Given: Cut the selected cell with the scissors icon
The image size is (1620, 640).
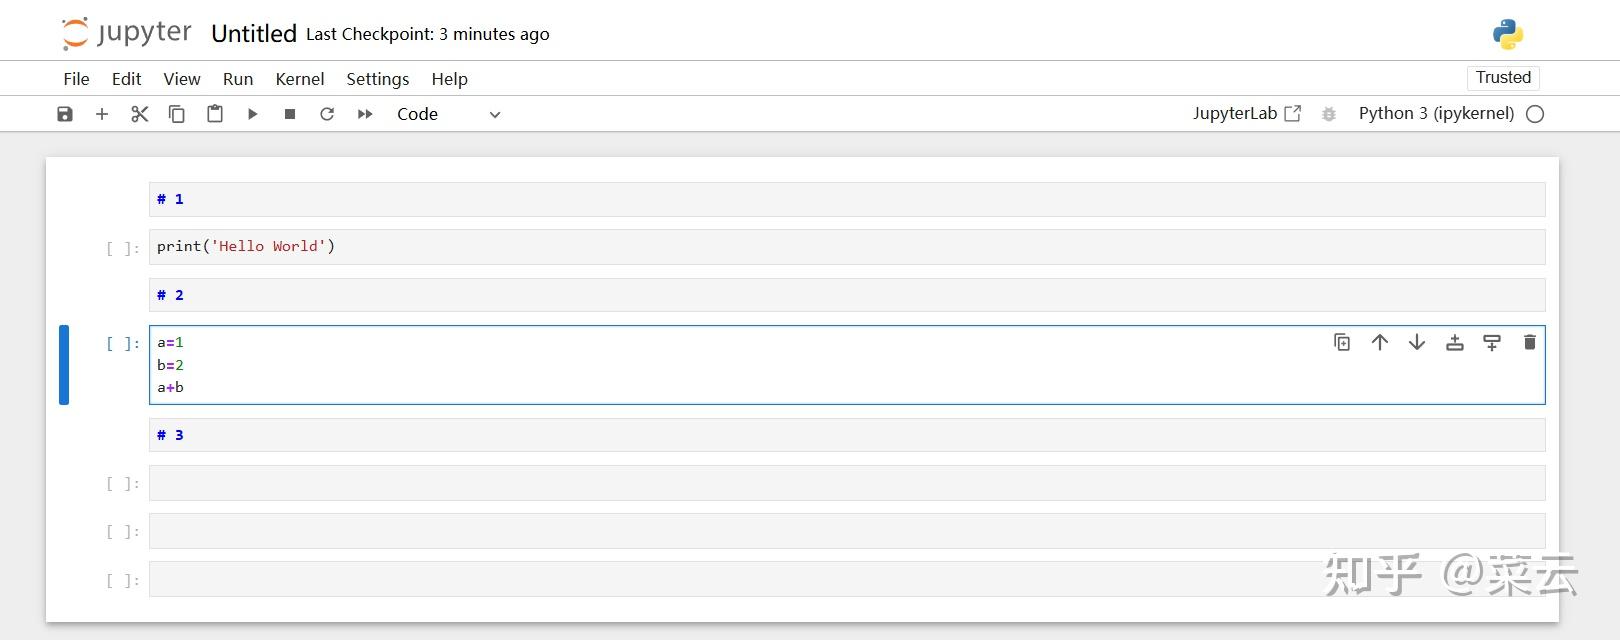Looking at the screenshot, I should pyautogui.click(x=140, y=114).
